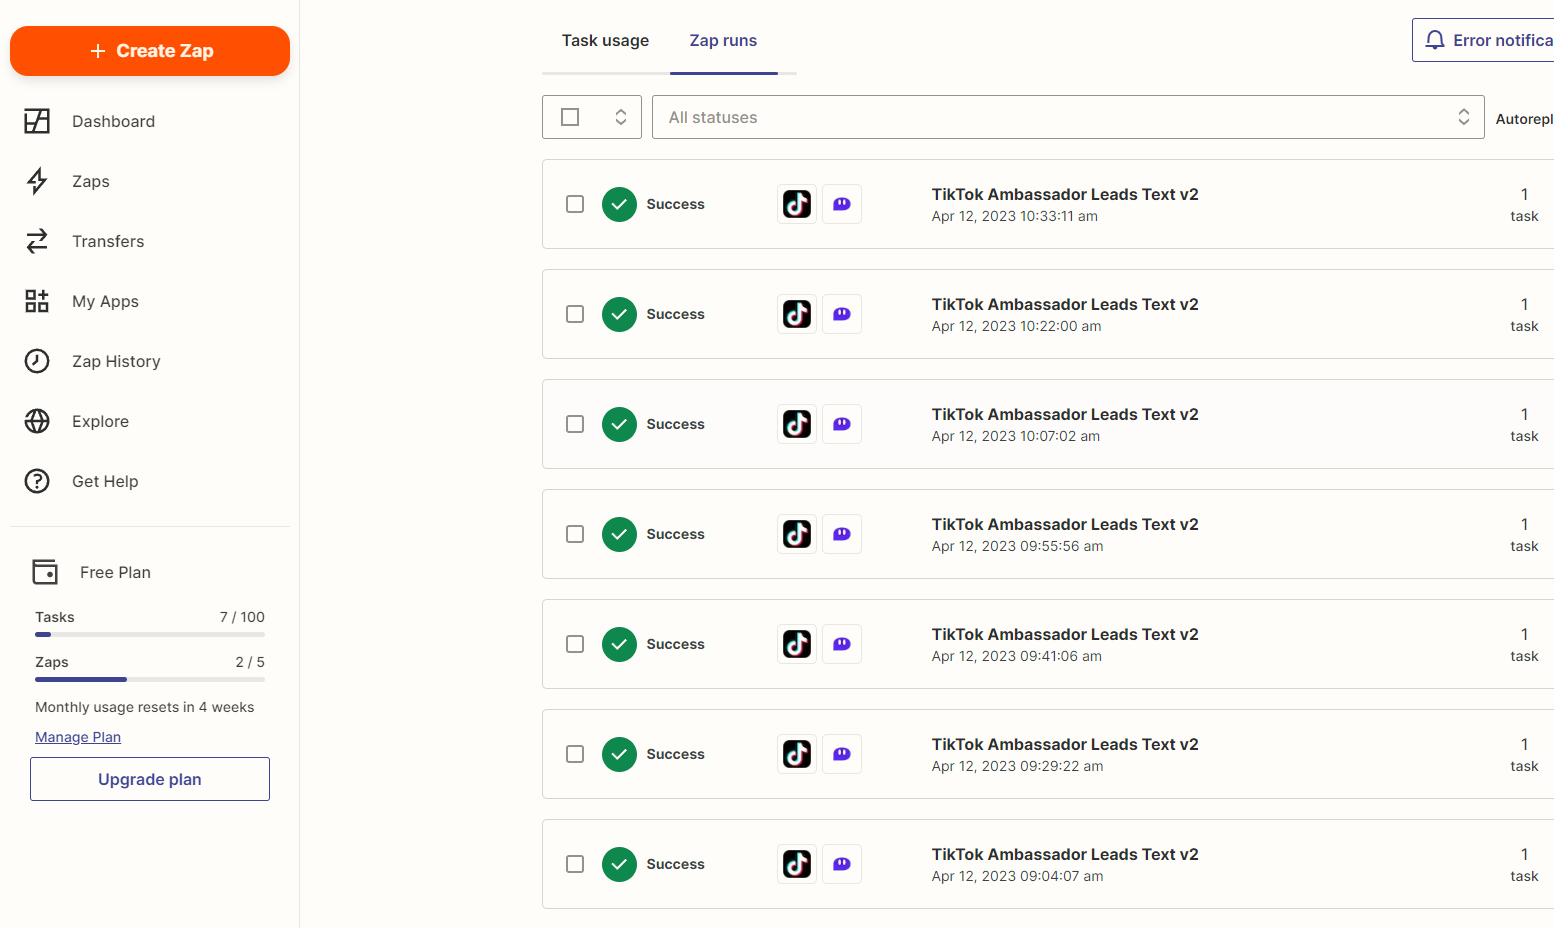Screen dimensions: 1554x928
Task: Click TikTok icon on the 09:29:22 am run
Action: [797, 754]
